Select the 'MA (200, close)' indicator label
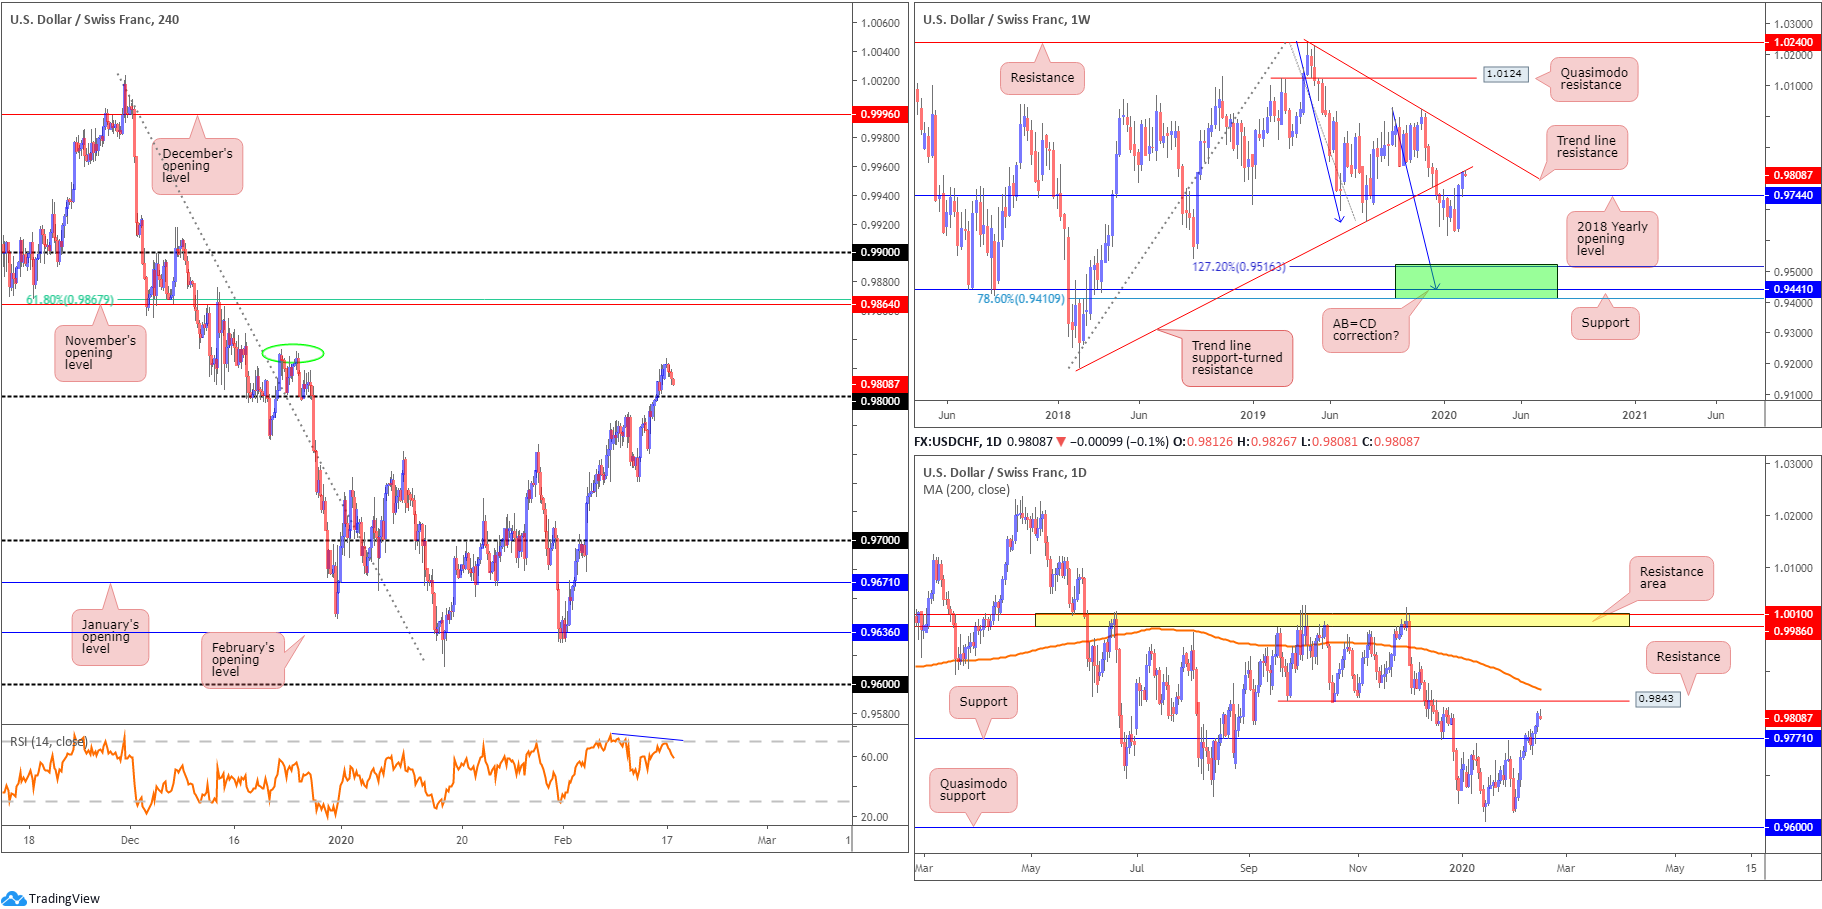 point(966,489)
